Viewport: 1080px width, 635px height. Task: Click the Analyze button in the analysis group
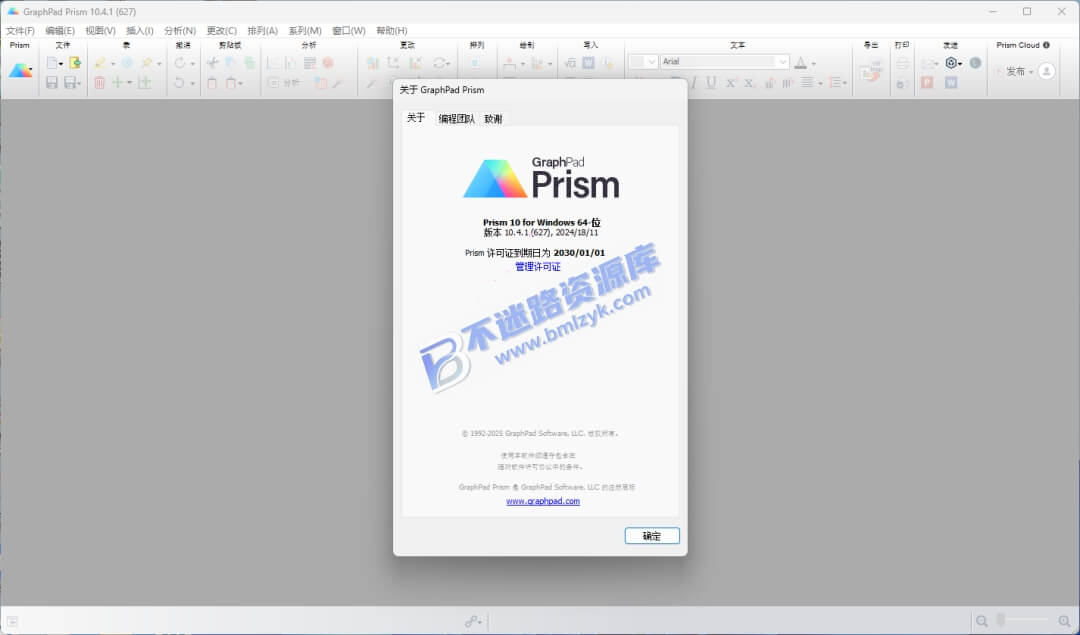284,83
